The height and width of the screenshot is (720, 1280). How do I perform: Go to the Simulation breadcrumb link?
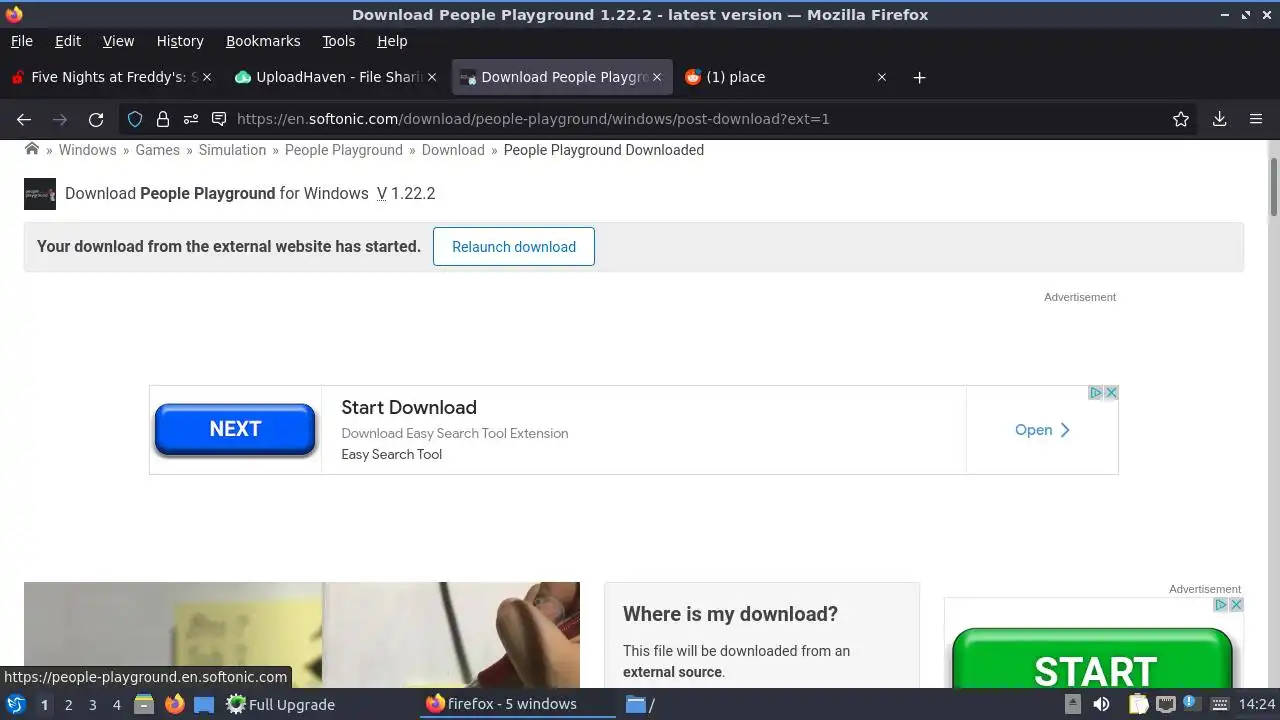point(232,150)
